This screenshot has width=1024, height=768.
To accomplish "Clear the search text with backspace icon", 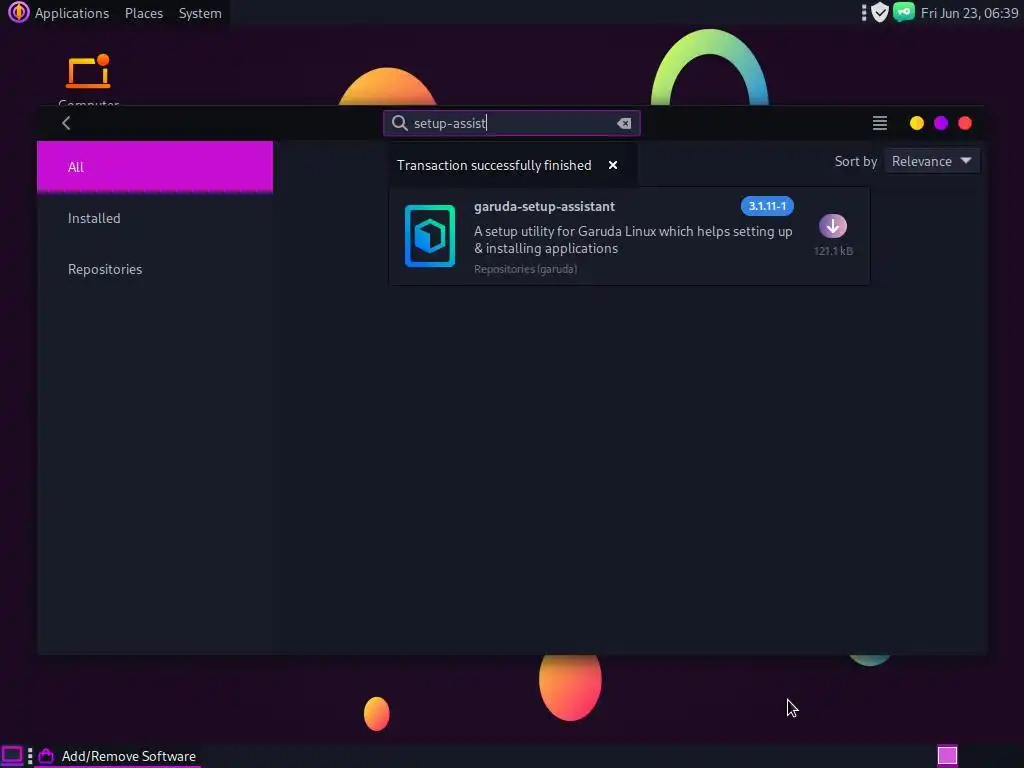I will tap(624, 123).
